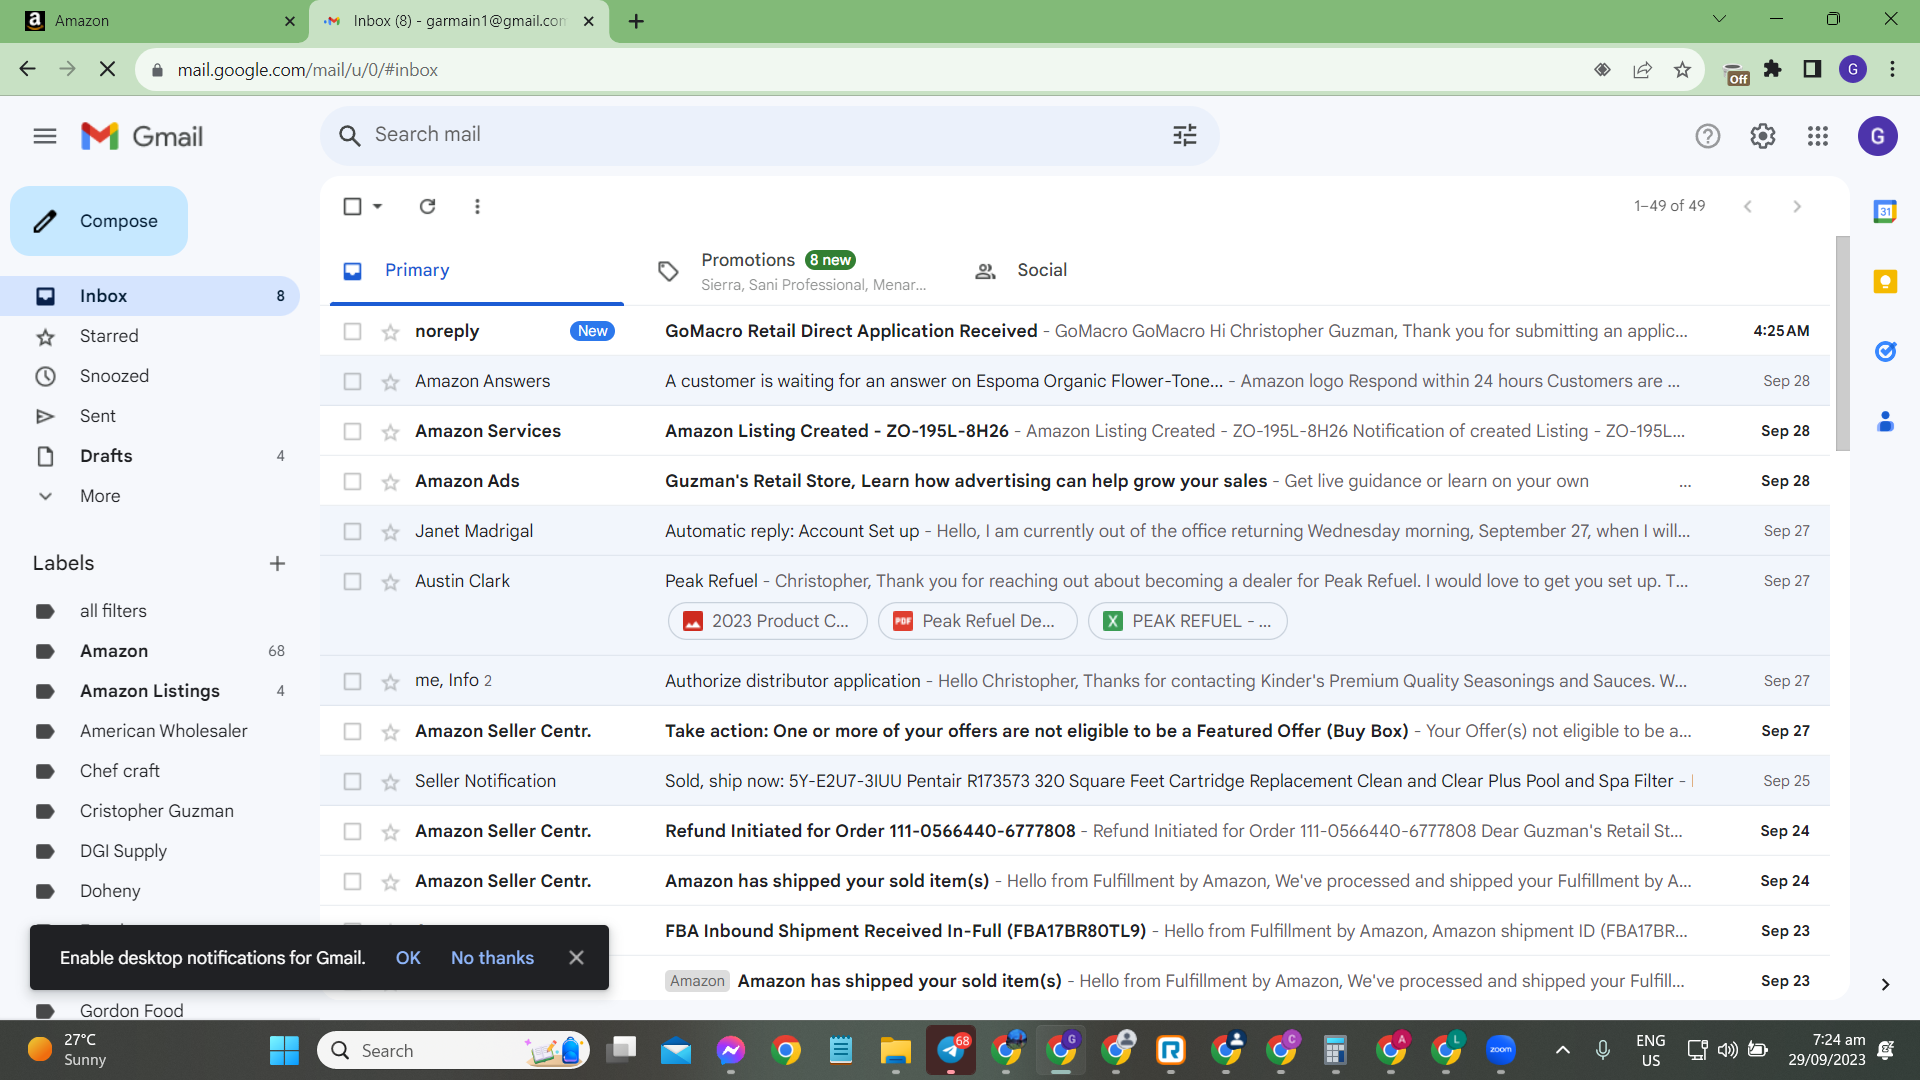Show hidden system tray icons
The image size is (1920, 1080).
coord(1562,1050)
